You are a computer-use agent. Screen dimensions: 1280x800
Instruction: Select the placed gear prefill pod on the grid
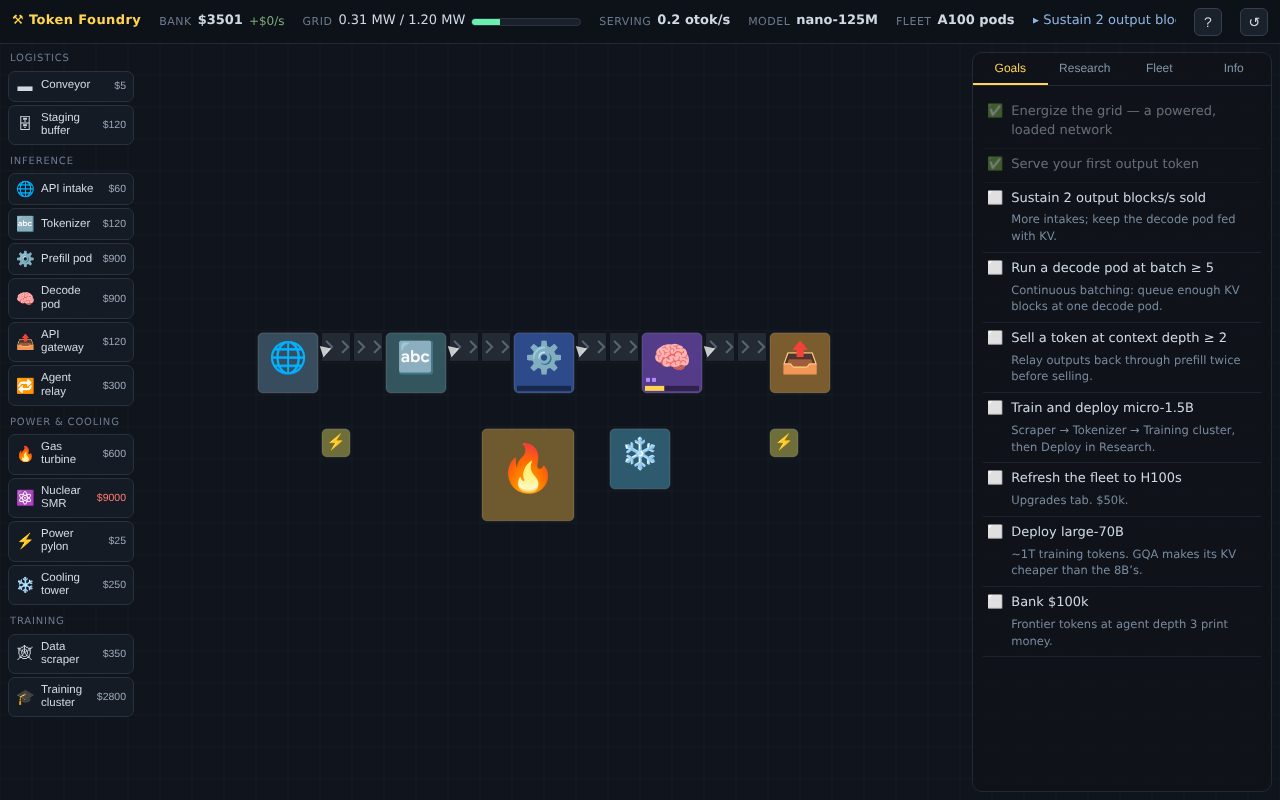pos(544,363)
